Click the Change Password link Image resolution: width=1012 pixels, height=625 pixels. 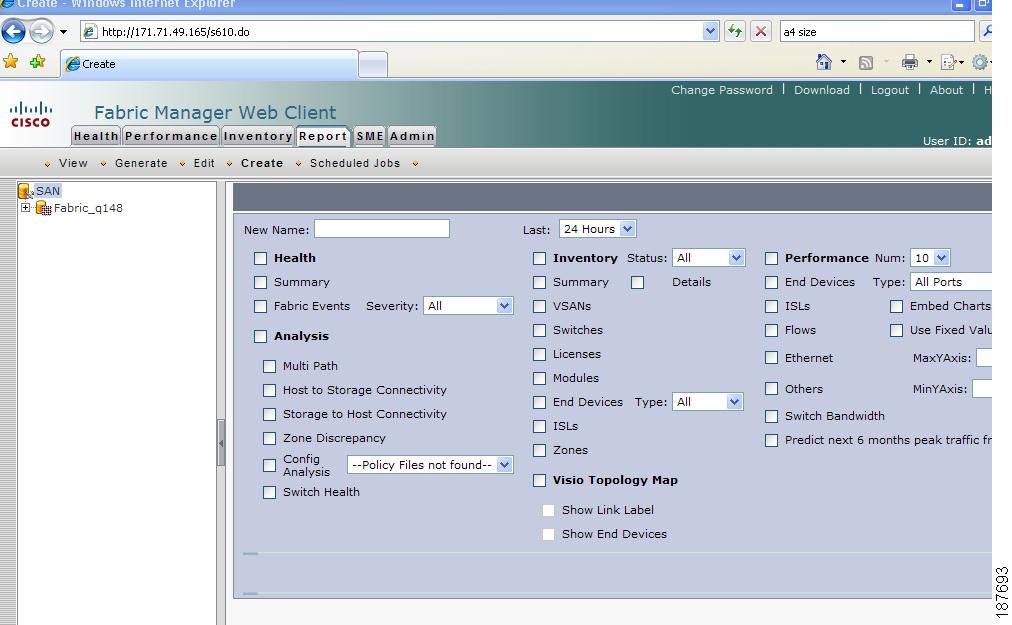click(x=722, y=90)
